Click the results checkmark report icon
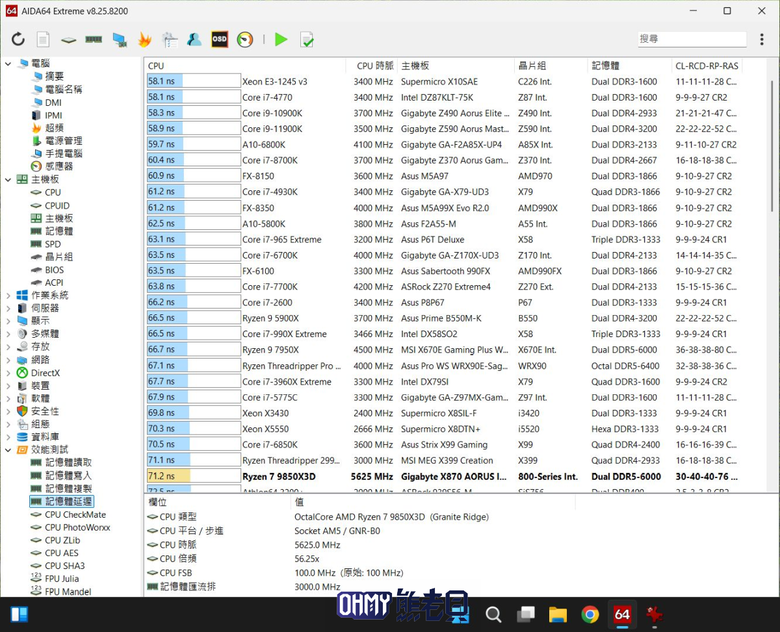780x632 pixels. click(307, 40)
